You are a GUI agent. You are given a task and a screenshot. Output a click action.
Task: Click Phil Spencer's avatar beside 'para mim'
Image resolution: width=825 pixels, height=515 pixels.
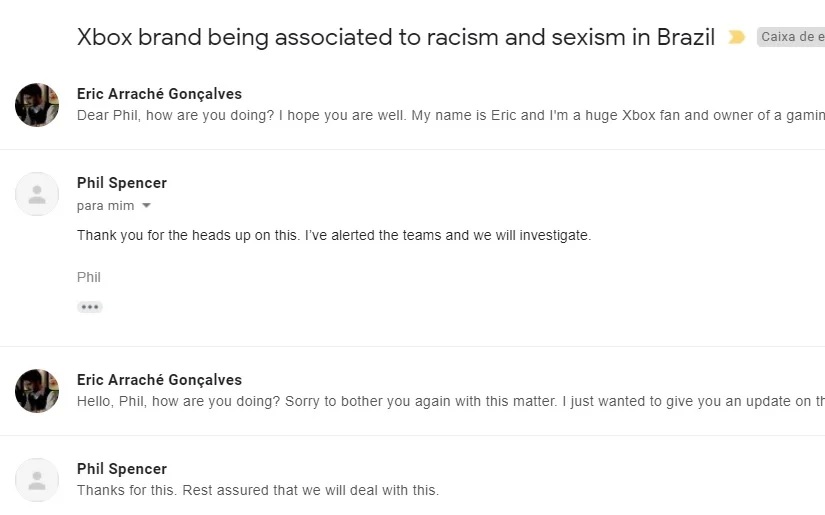click(37, 194)
